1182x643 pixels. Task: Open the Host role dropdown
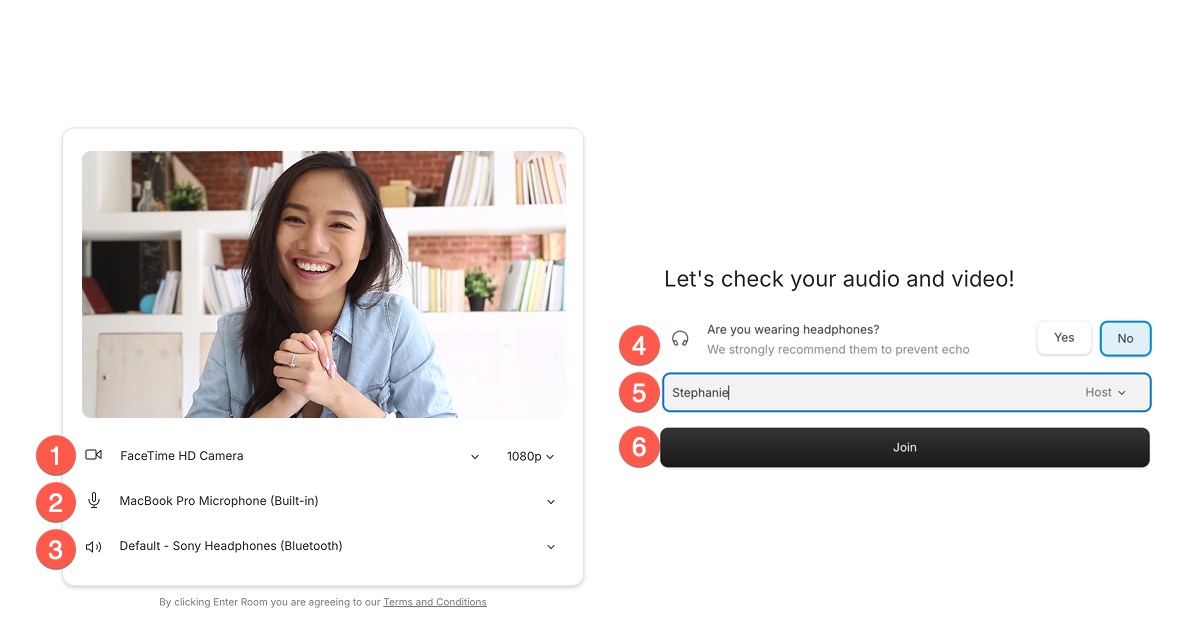tap(1105, 393)
